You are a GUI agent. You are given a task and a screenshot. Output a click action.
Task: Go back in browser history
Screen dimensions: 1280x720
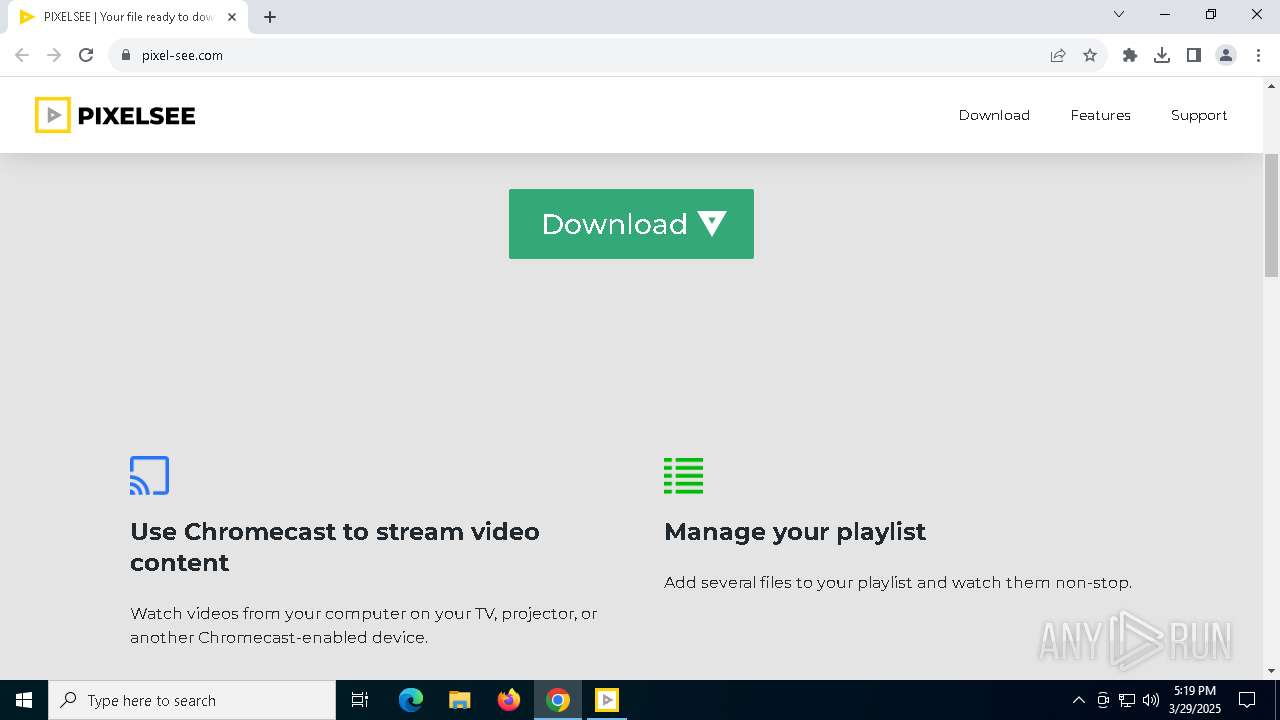click(x=22, y=55)
